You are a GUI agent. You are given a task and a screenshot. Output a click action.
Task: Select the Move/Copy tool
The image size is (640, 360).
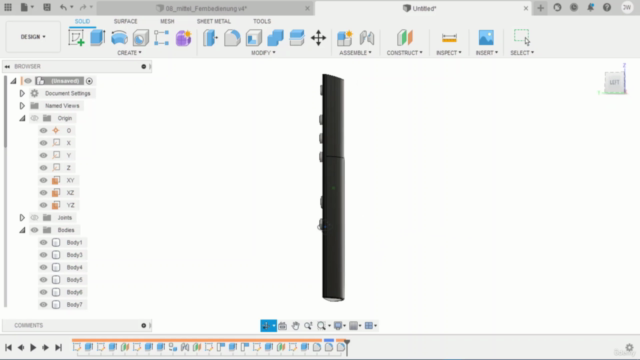coord(318,38)
